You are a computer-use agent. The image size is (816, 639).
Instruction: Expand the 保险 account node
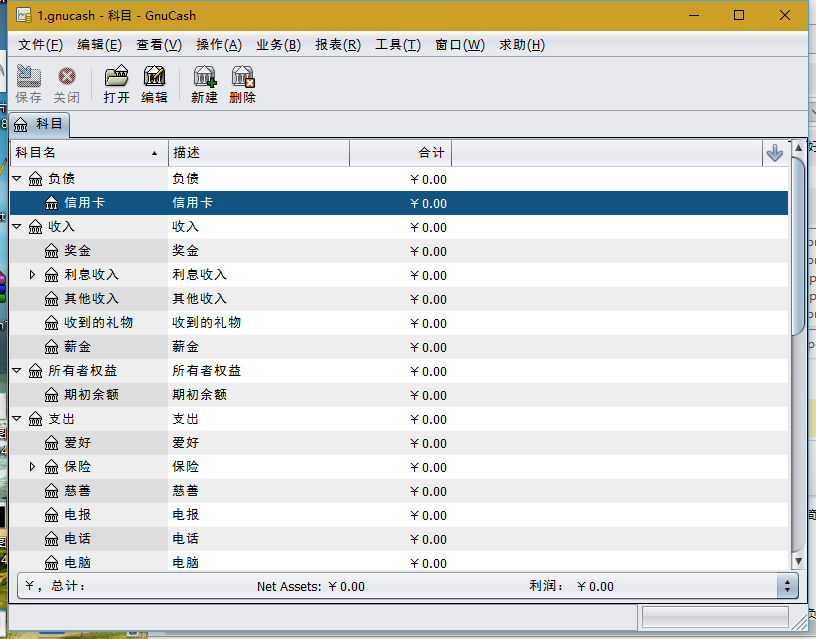(32, 467)
